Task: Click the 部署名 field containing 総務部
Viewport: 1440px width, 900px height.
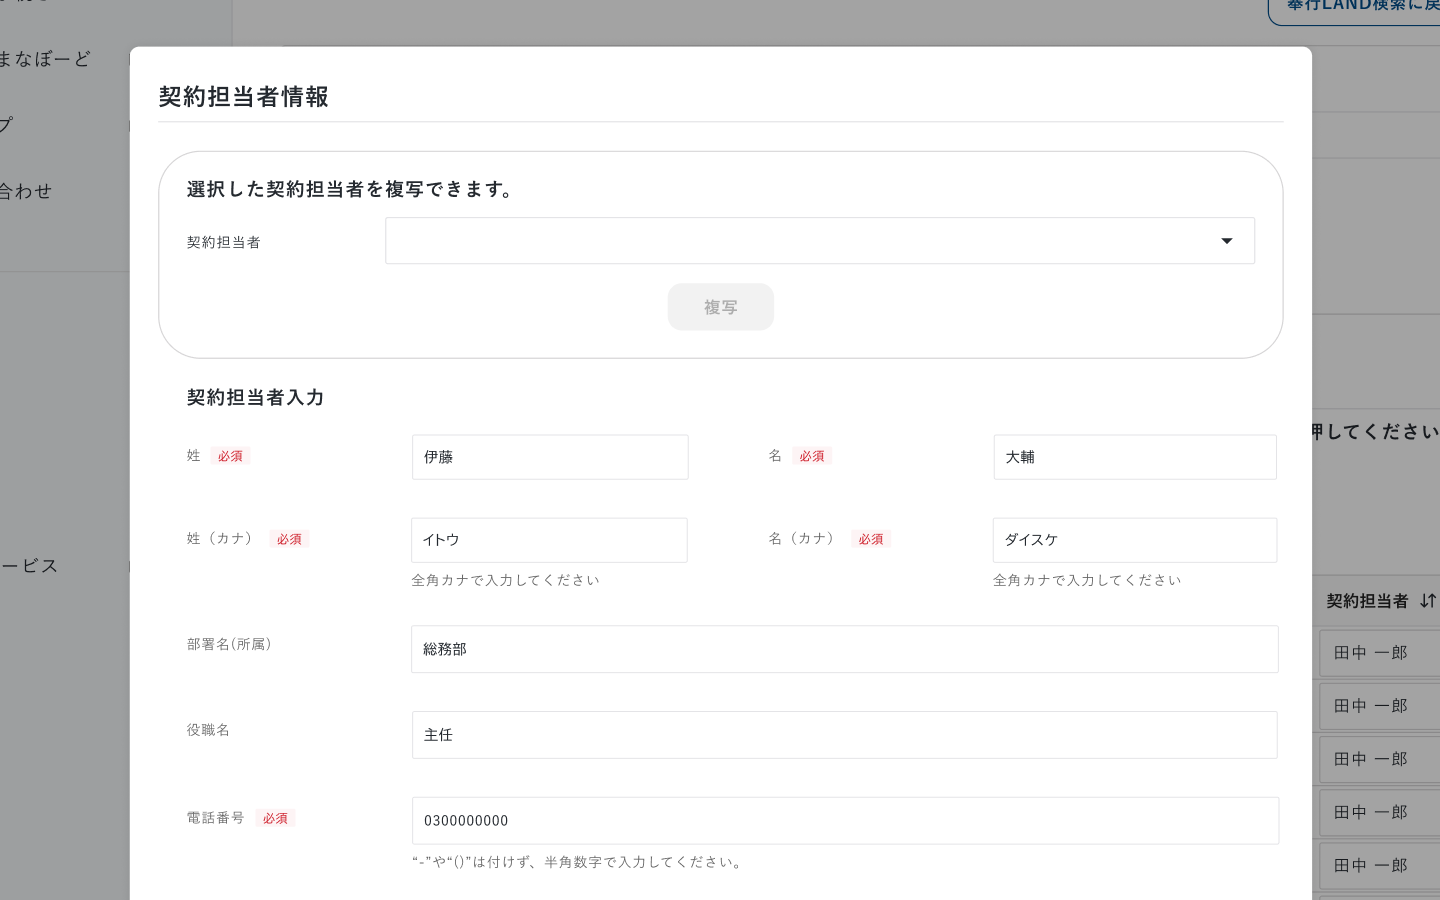Action: click(845, 648)
